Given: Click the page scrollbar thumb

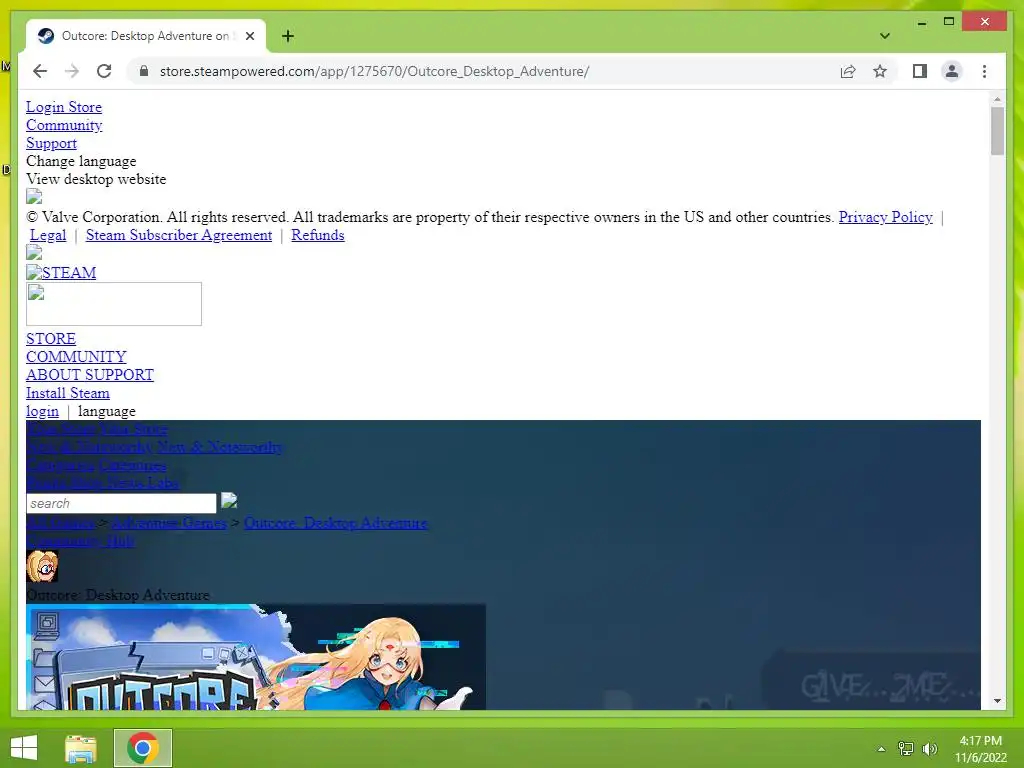Looking at the screenshot, I should coord(997,131).
